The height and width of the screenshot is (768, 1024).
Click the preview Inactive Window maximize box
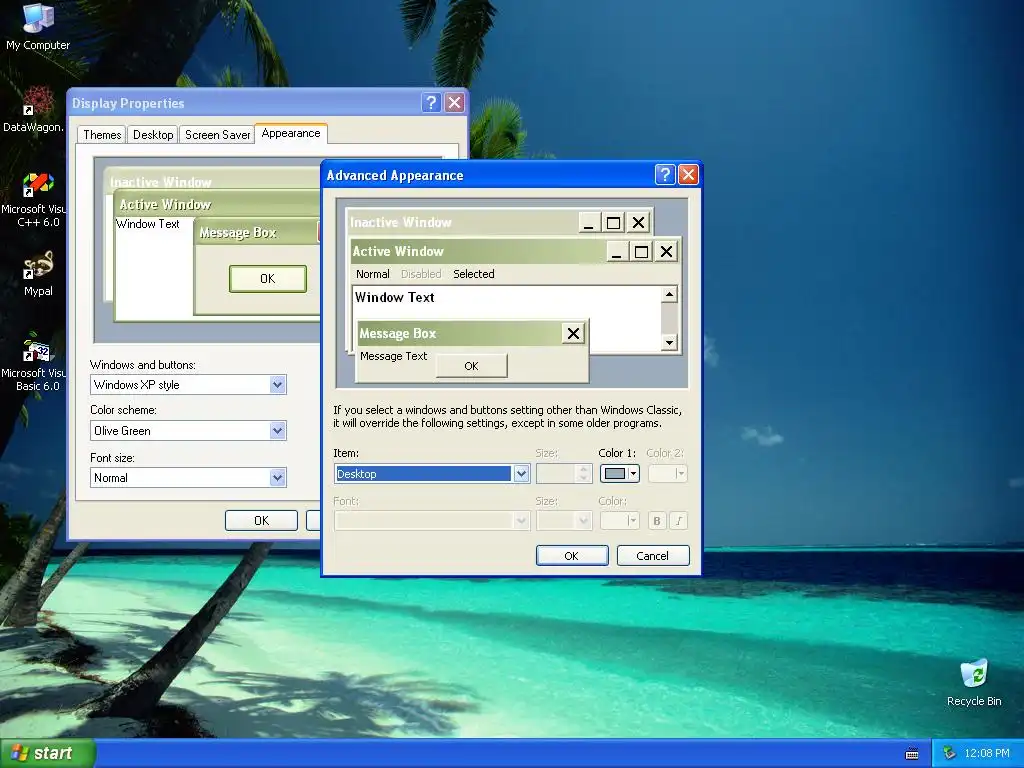point(613,223)
